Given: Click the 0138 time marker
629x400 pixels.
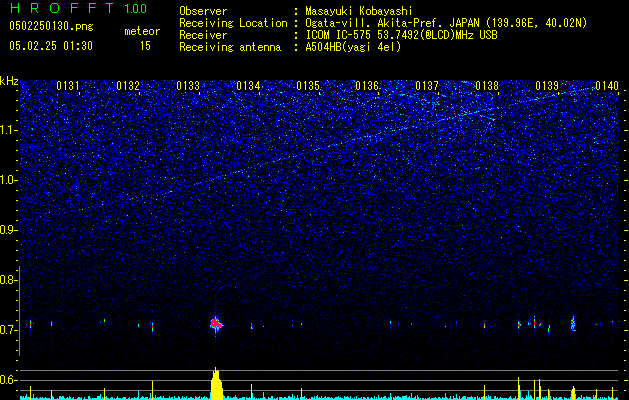Looking at the screenshot, I should pos(487,85).
